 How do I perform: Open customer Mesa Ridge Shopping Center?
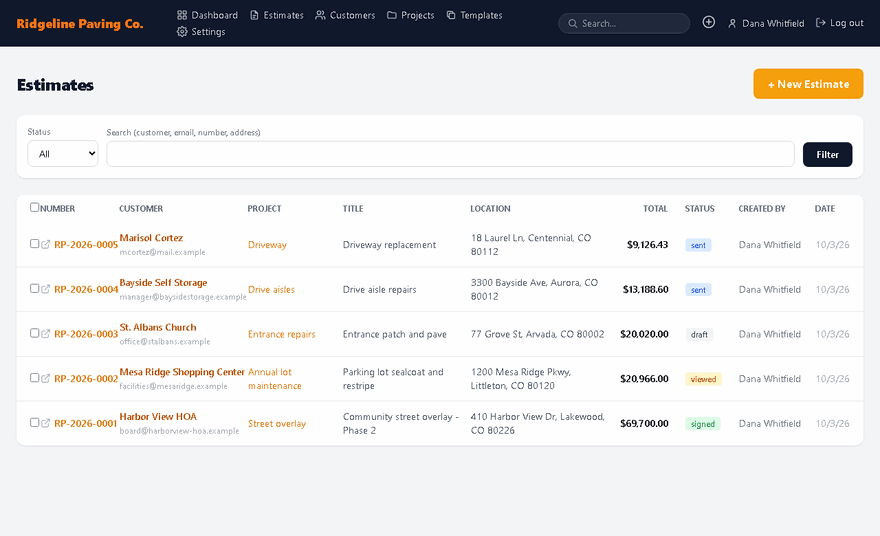point(182,372)
